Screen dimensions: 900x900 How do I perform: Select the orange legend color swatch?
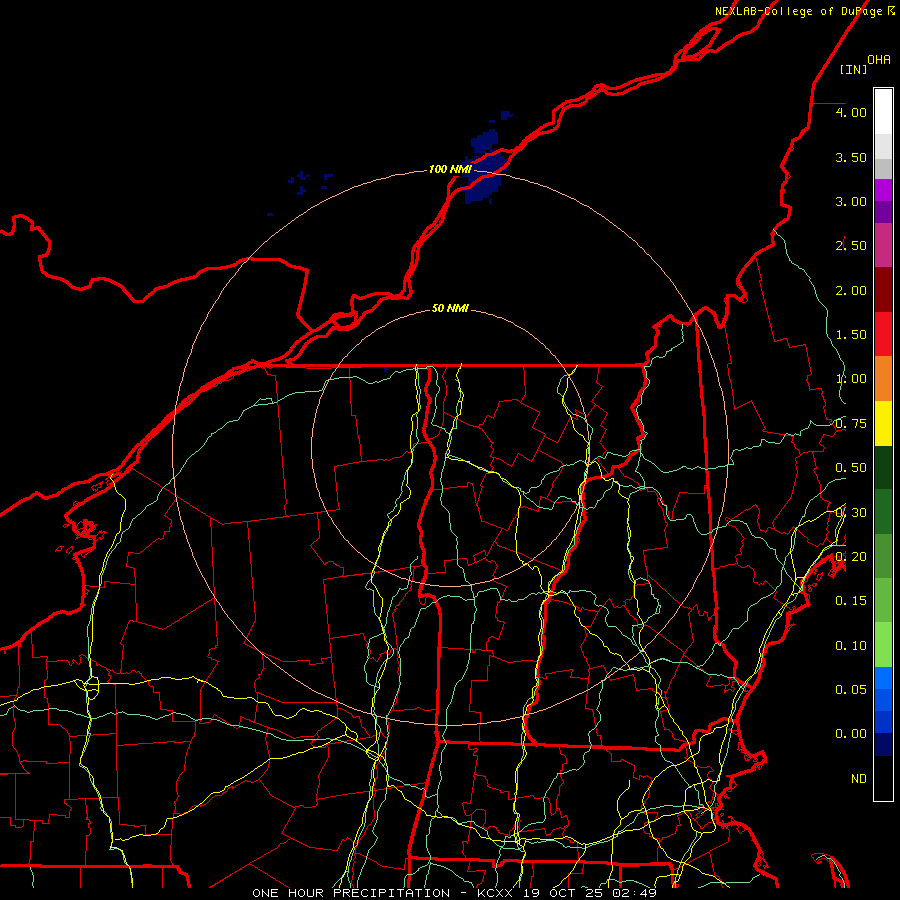[x=883, y=379]
